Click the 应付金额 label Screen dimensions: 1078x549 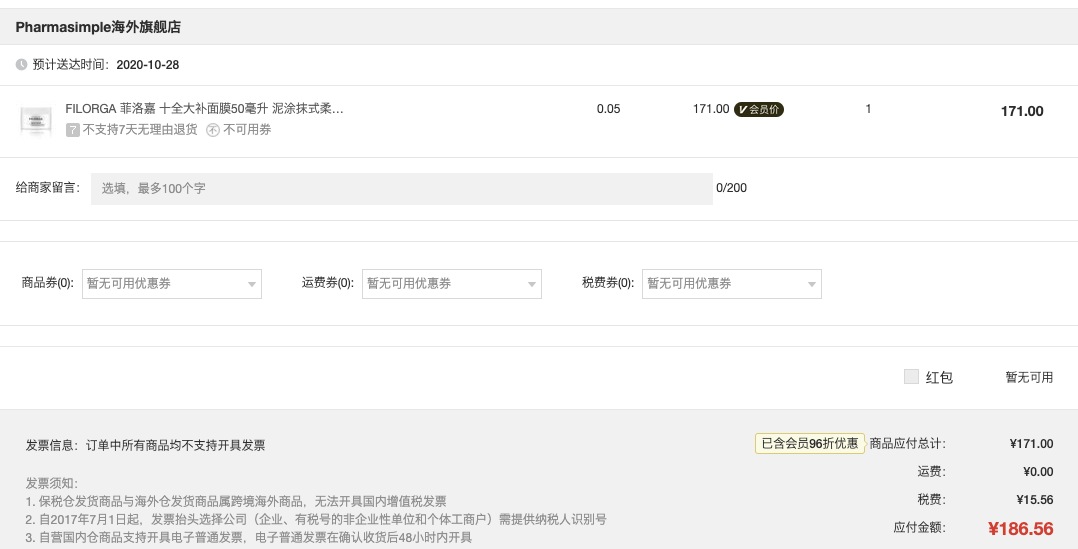point(919,528)
